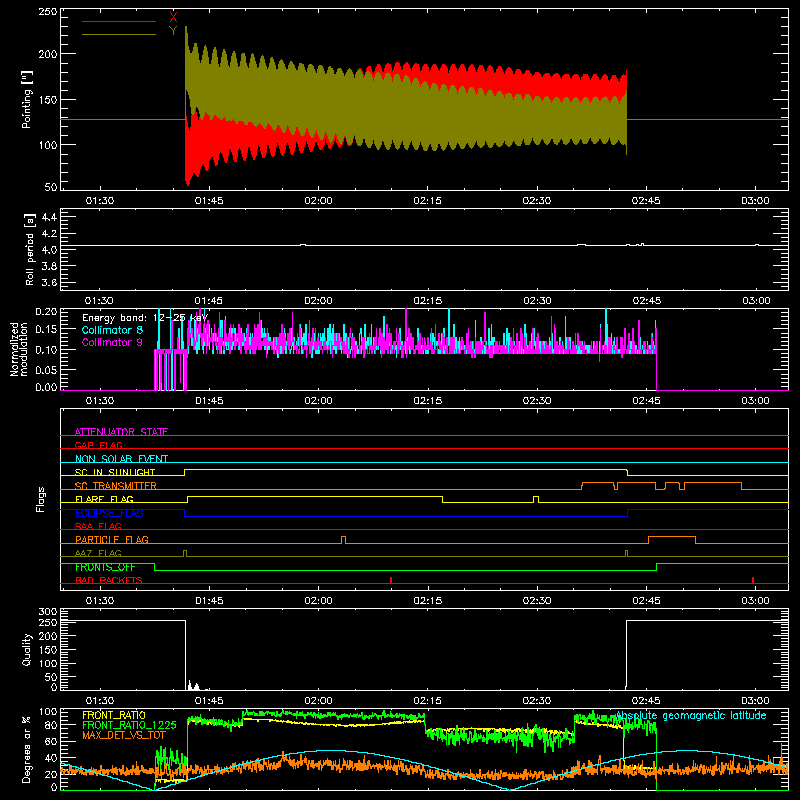Select the FLARE_FLAG label

104,499
